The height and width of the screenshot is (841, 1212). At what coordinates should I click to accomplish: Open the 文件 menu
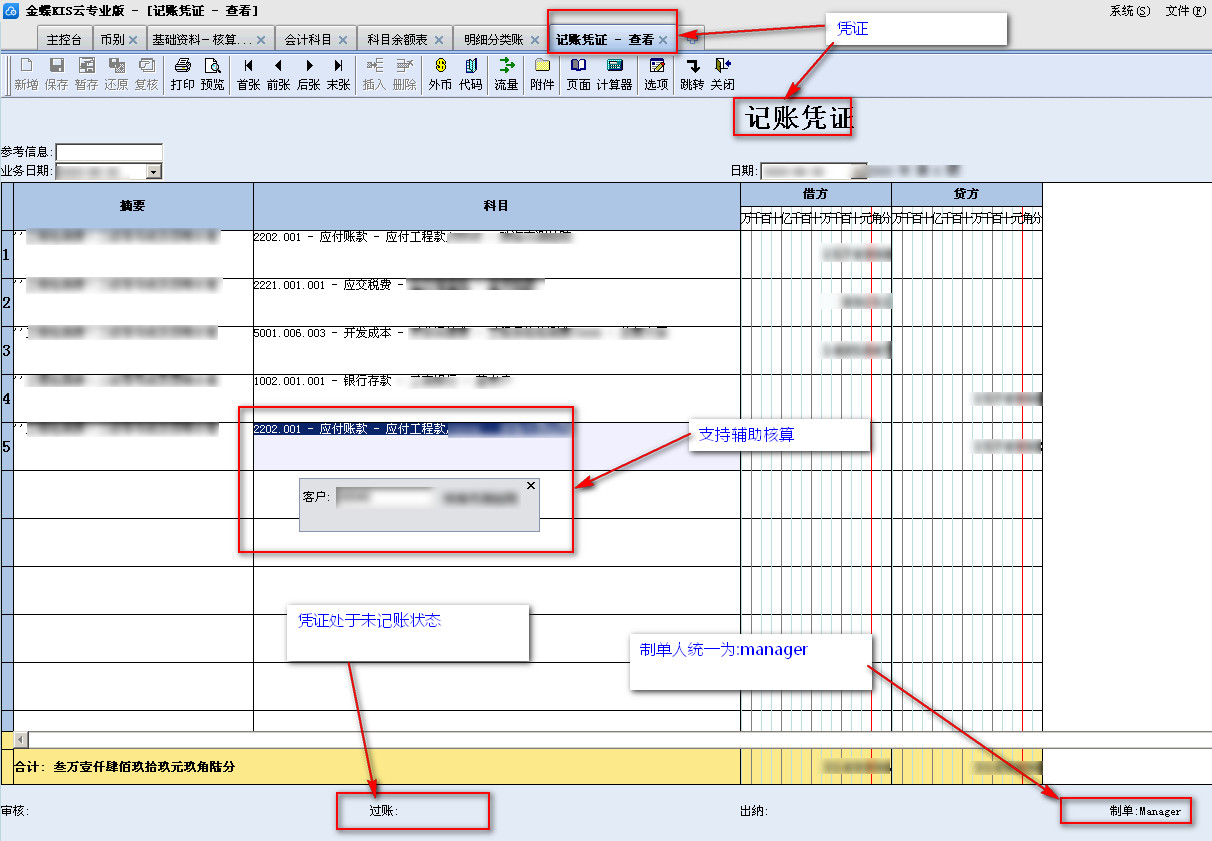click(x=1185, y=11)
